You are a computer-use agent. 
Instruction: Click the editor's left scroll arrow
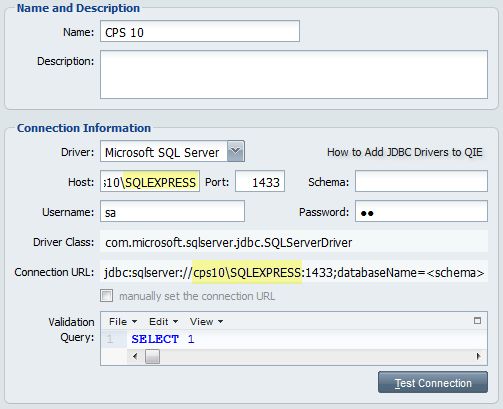(135, 357)
